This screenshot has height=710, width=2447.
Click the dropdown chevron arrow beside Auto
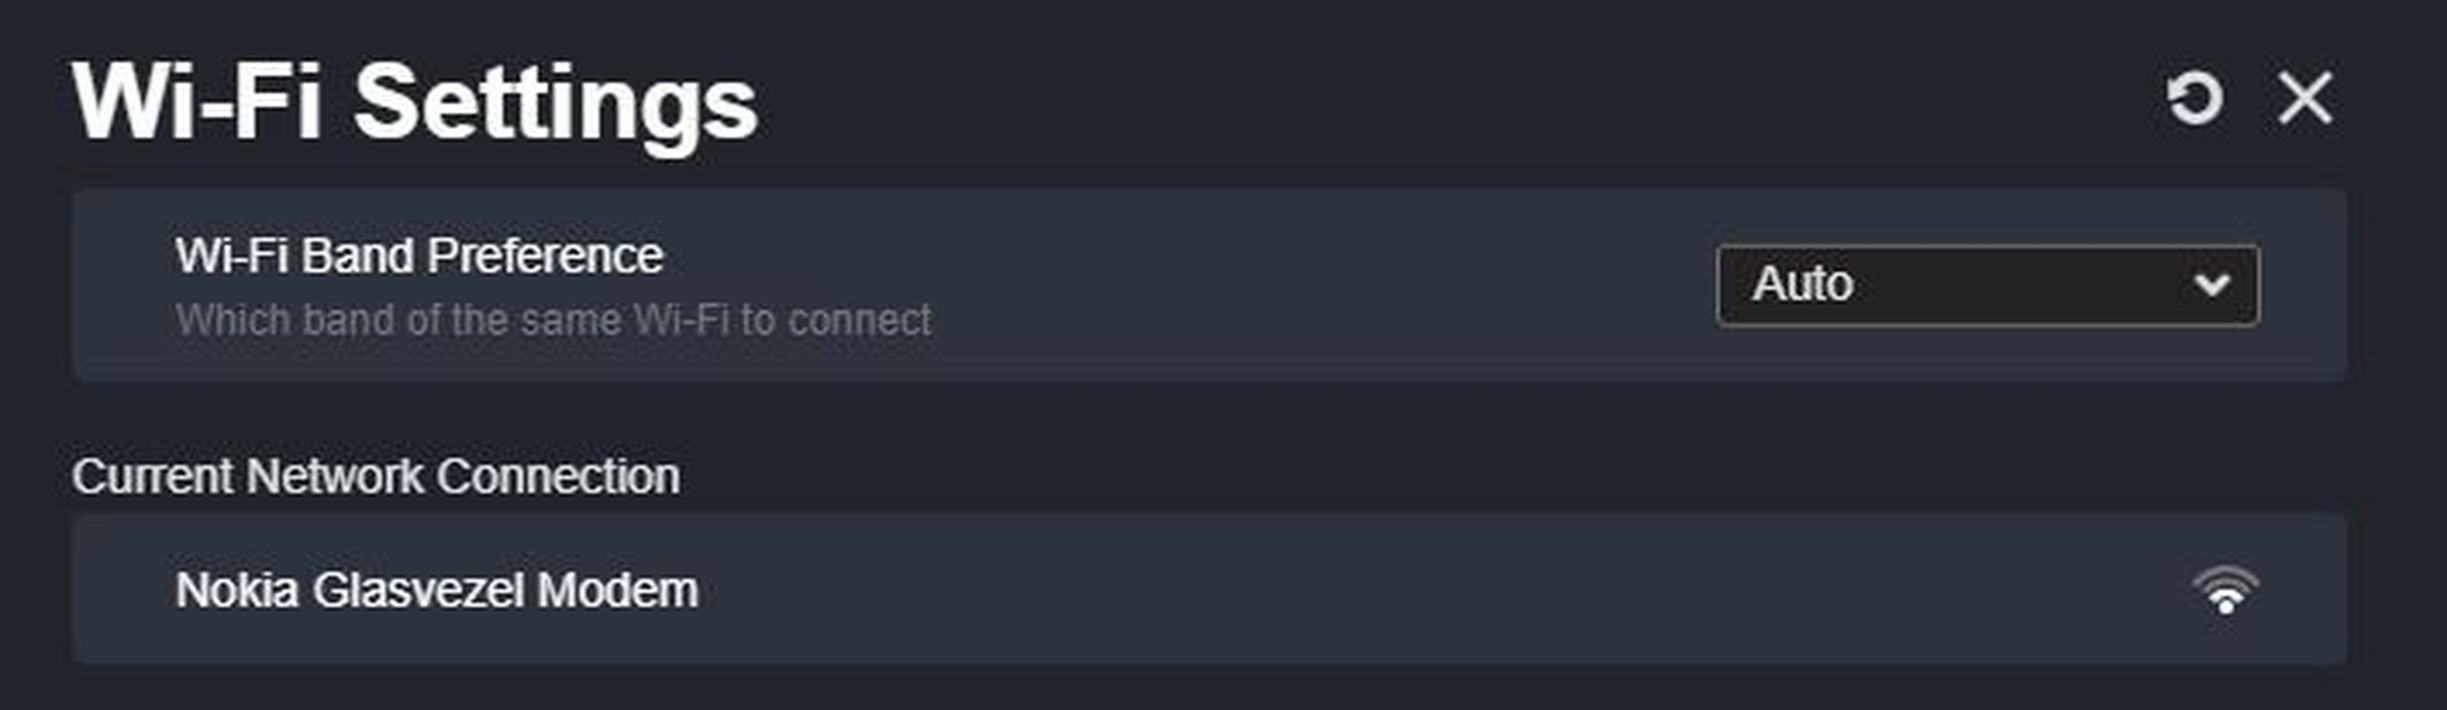coord(2211,286)
